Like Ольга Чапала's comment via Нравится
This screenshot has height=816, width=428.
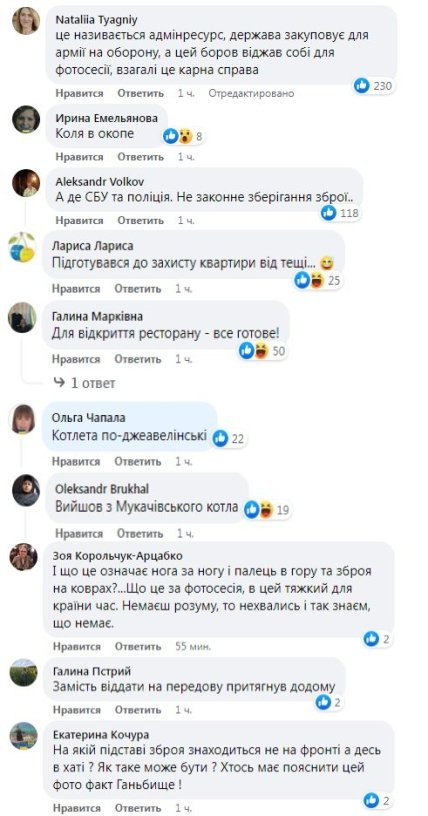click(76, 462)
